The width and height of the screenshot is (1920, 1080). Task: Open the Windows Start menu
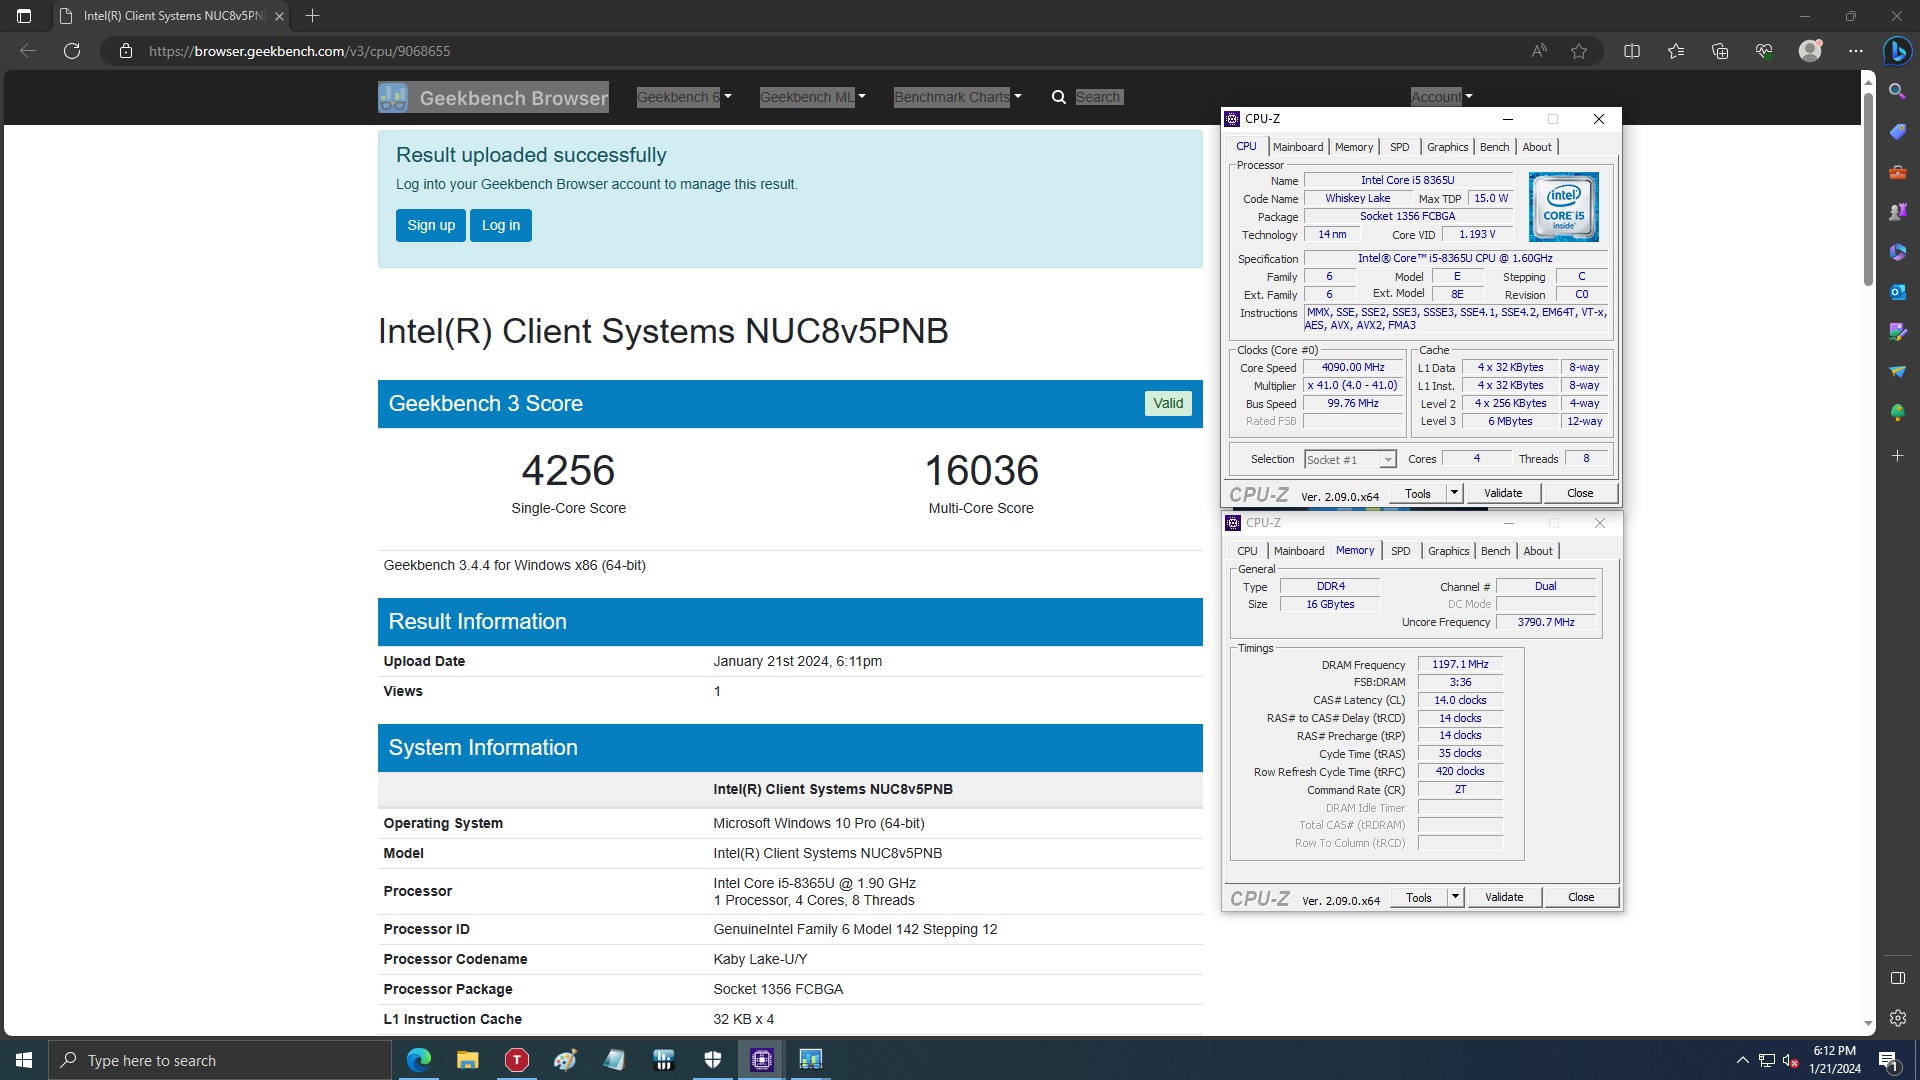point(24,1060)
